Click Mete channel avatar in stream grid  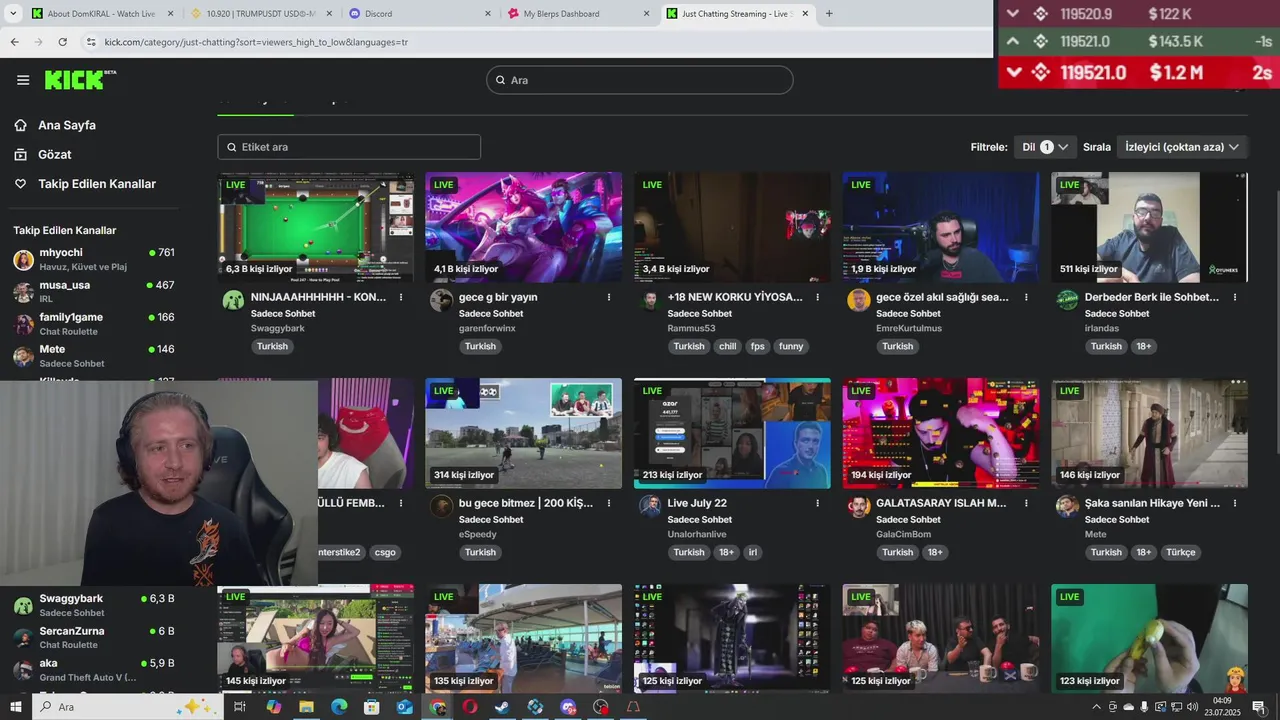[1067, 506]
